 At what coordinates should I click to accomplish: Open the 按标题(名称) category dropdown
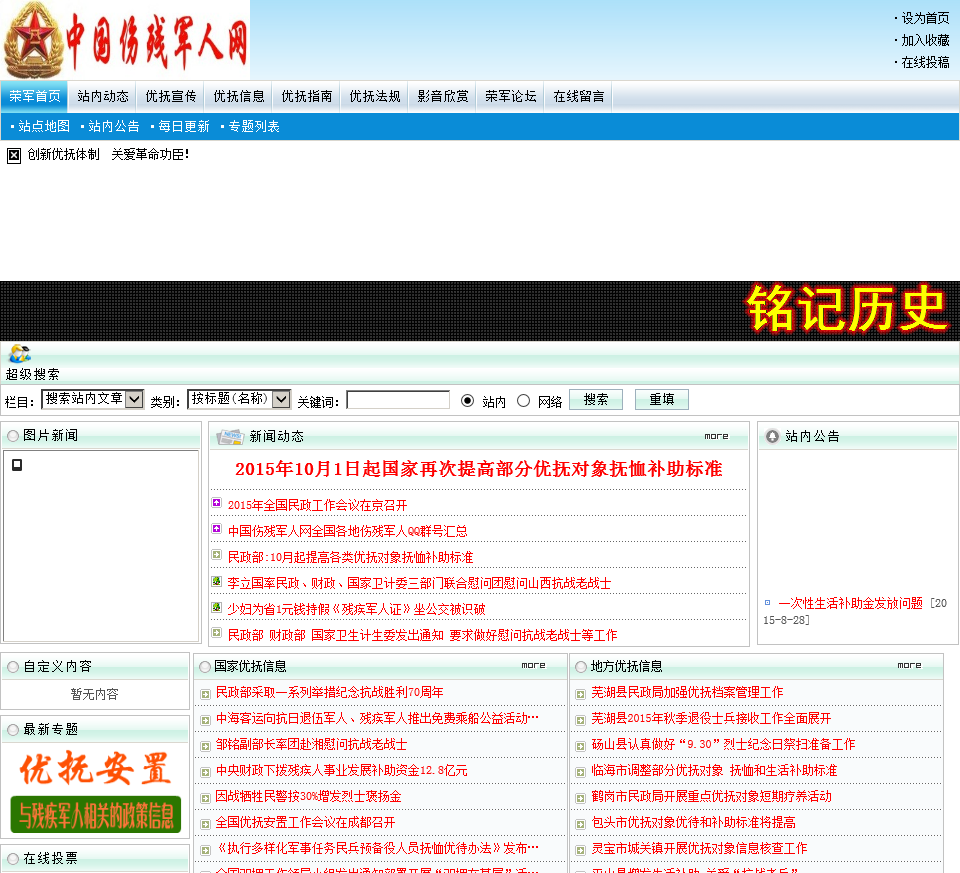tap(239, 399)
